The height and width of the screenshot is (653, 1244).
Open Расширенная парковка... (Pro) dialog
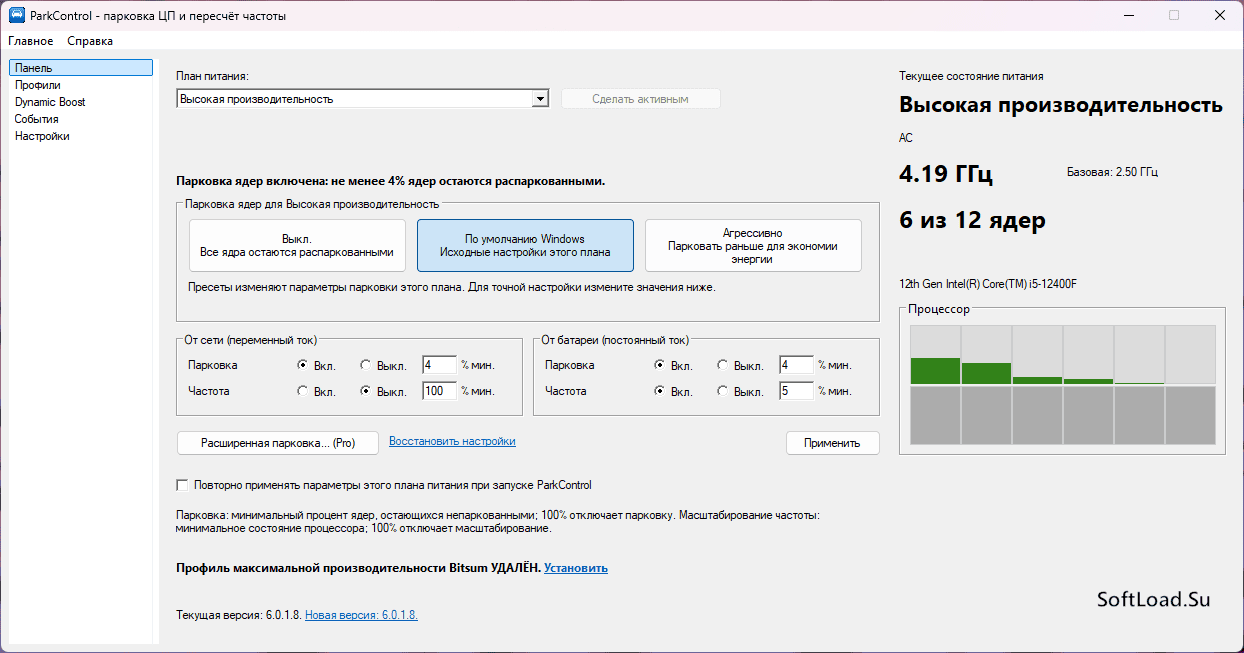pos(278,443)
